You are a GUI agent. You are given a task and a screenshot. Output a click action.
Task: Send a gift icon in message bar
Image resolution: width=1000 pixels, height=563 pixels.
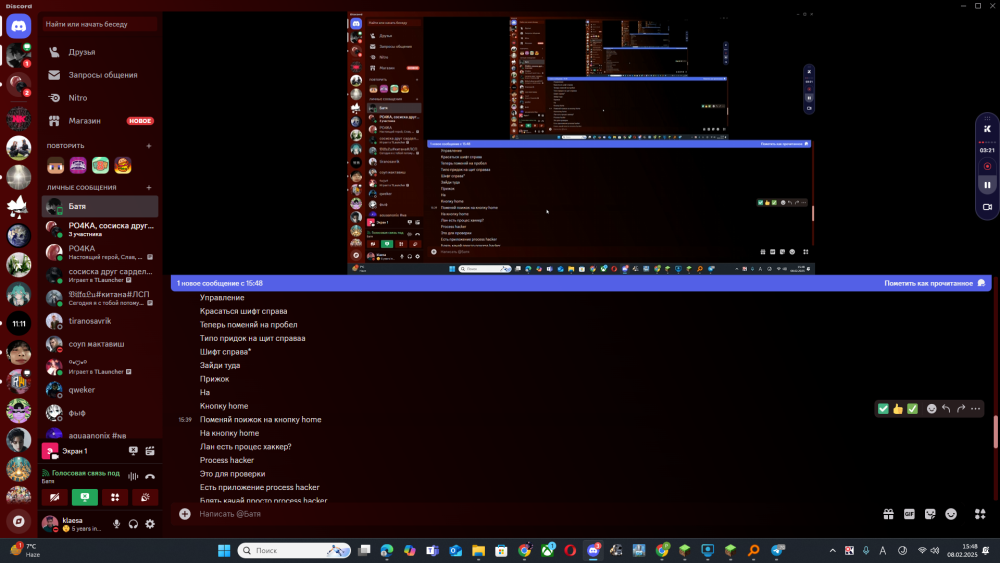[x=888, y=514]
